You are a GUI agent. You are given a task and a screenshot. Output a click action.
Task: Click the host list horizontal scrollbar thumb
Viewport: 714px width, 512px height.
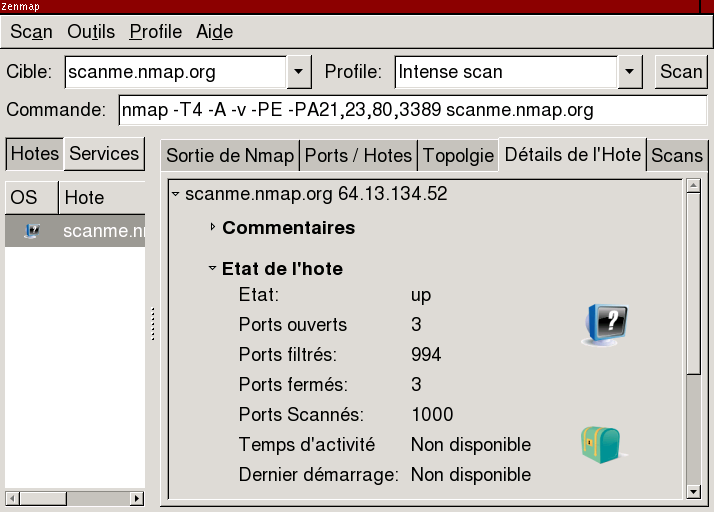(43, 498)
